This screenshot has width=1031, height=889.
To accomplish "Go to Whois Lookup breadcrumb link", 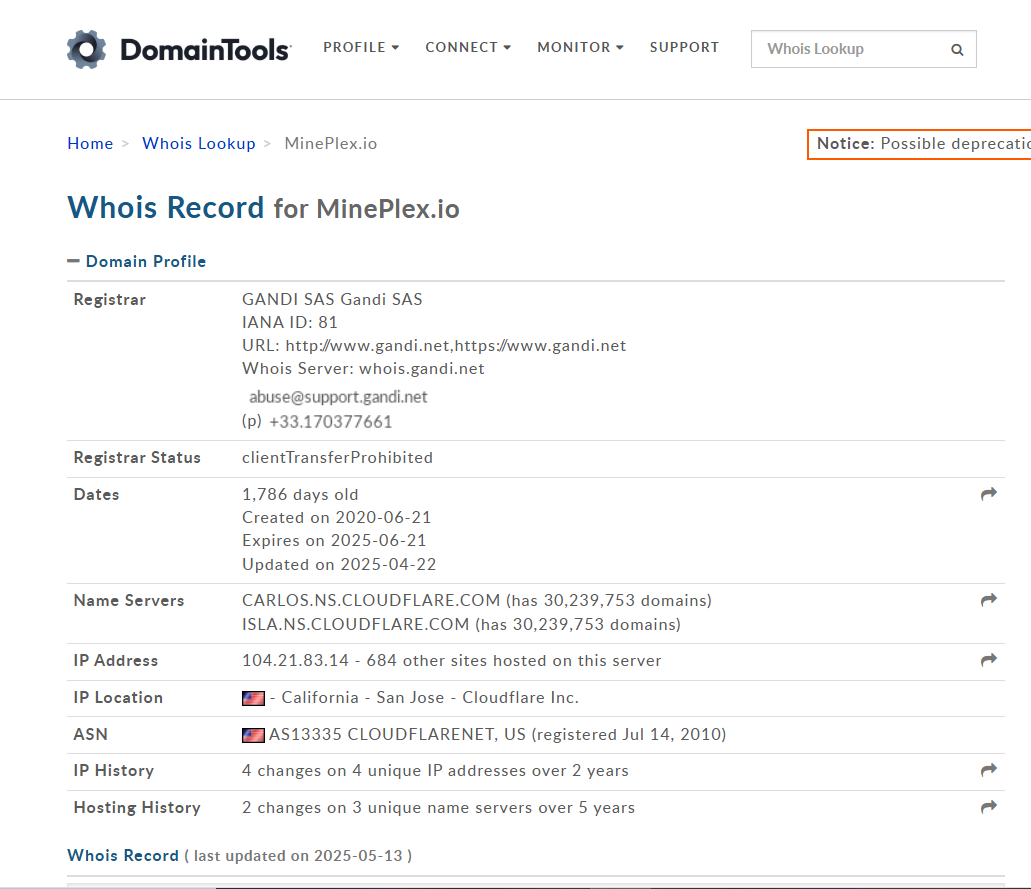I will point(199,143).
